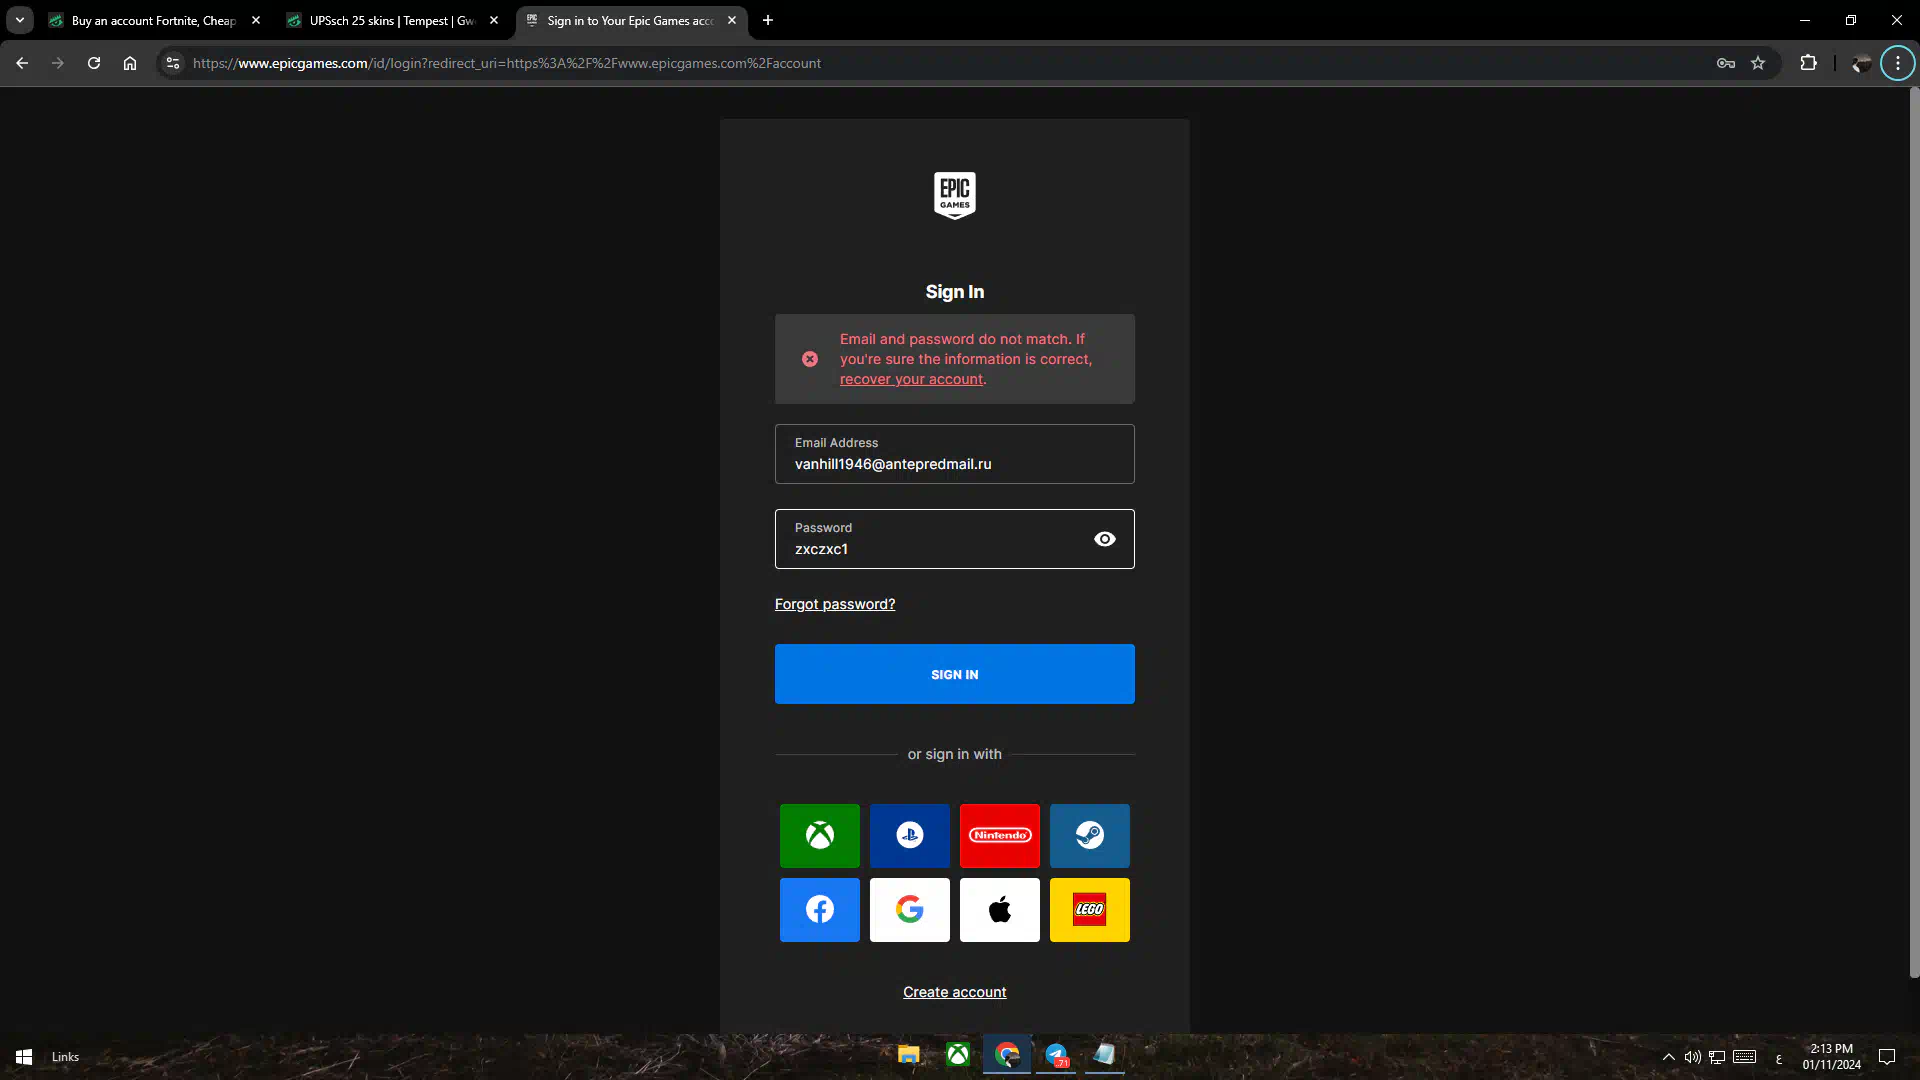Bookmark this page with star icon
This screenshot has width=1920, height=1080.
(x=1758, y=63)
